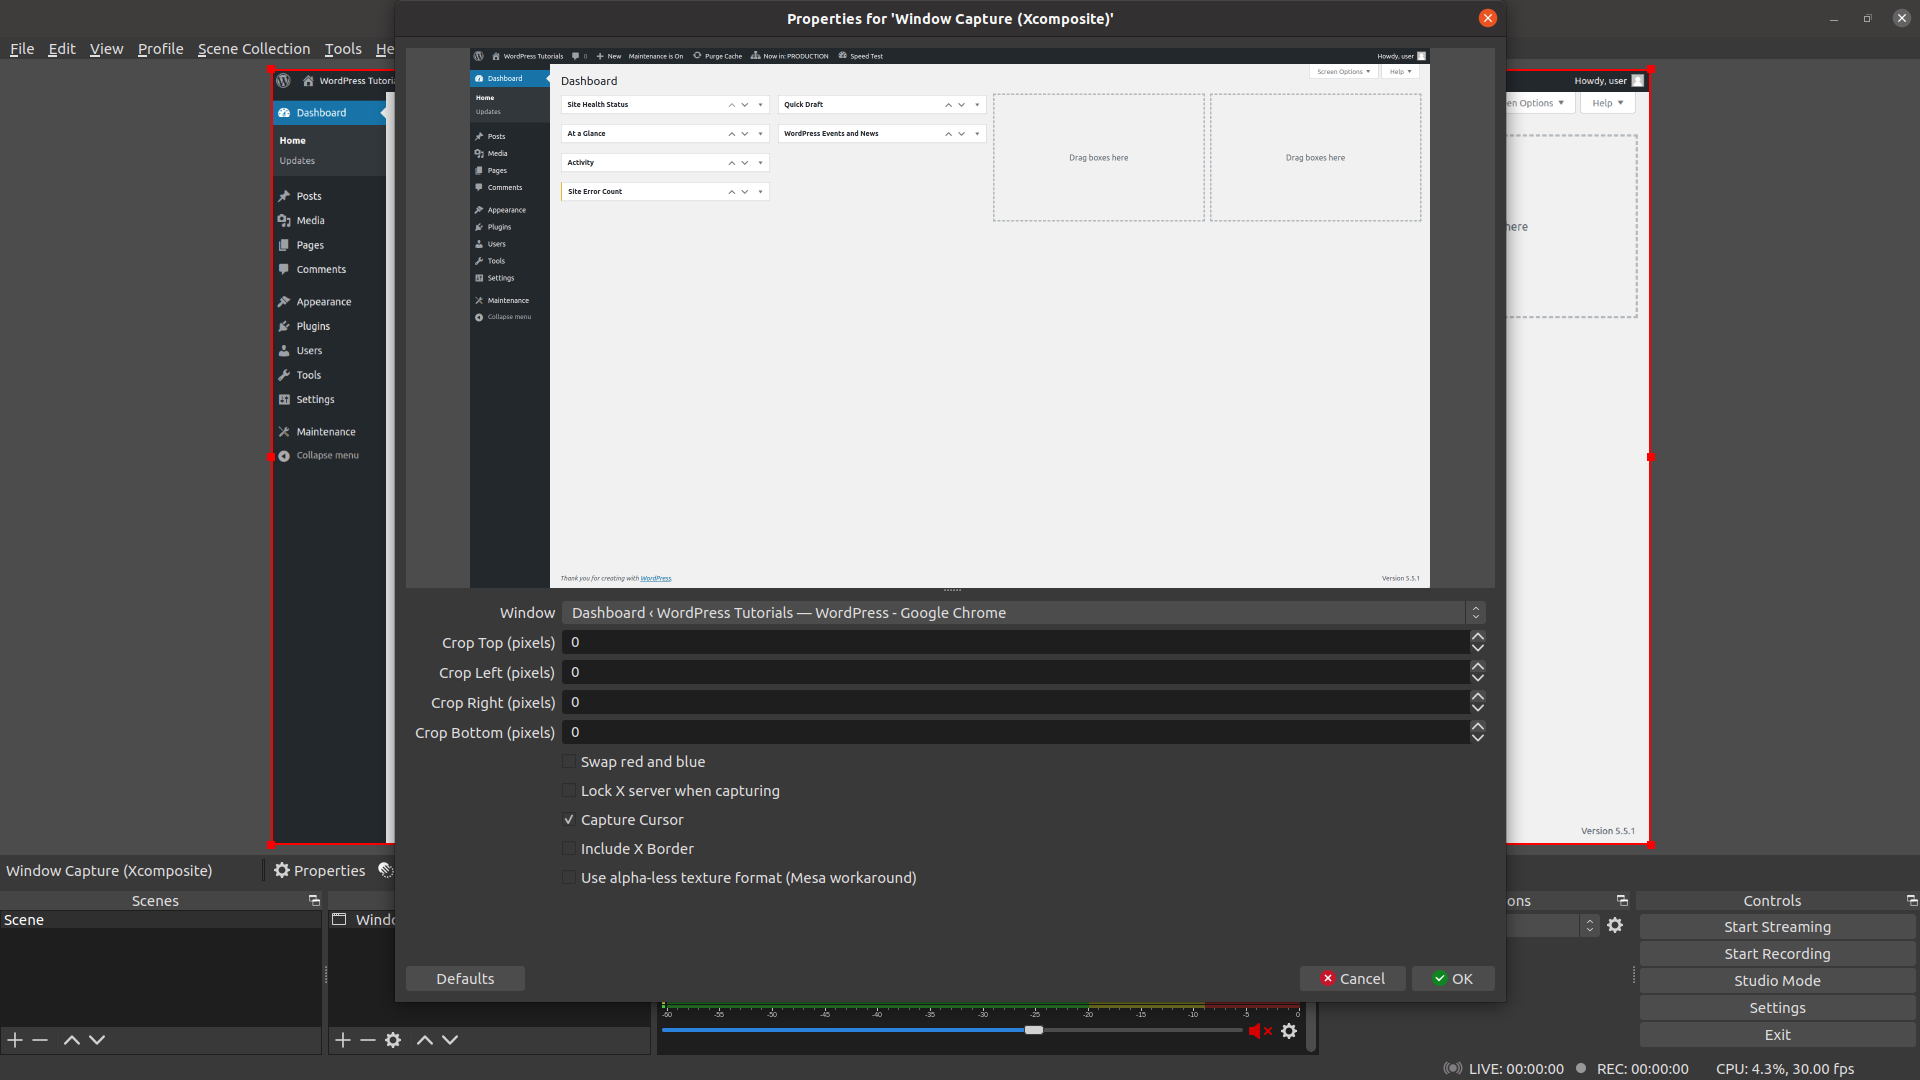Toggle the Capture Cursor checkbox
The image size is (1920, 1080).
click(x=570, y=819)
